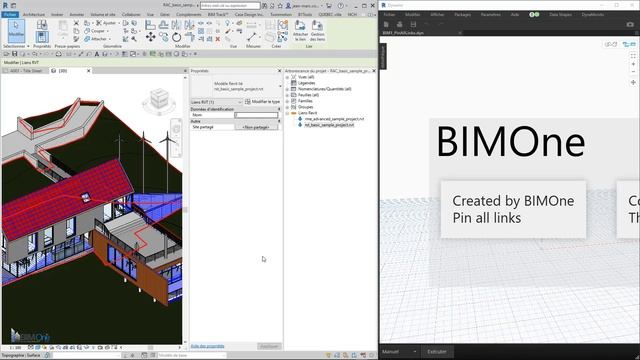This screenshot has width=640, height=360.
Task: Select the Modifier tool in Revit ribbon
Action: pyautogui.click(x=16, y=30)
